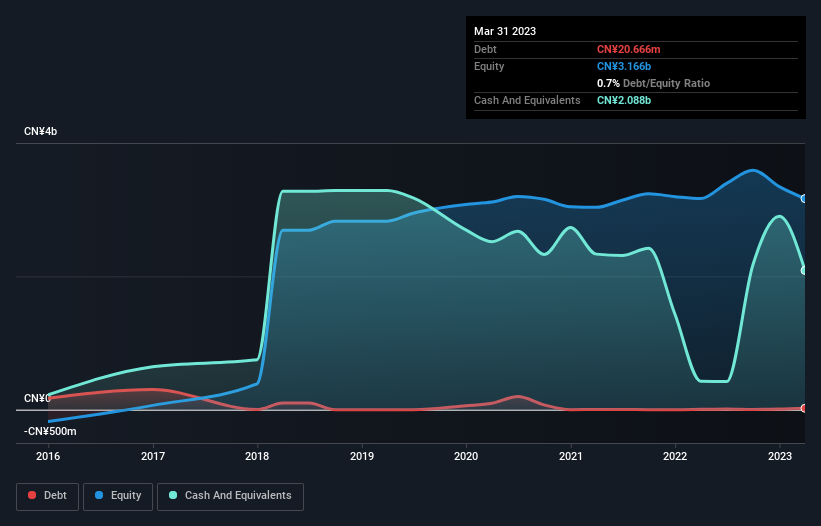Click the CN¥20.666m debt value
821x526 pixels.
pyautogui.click(x=628, y=49)
